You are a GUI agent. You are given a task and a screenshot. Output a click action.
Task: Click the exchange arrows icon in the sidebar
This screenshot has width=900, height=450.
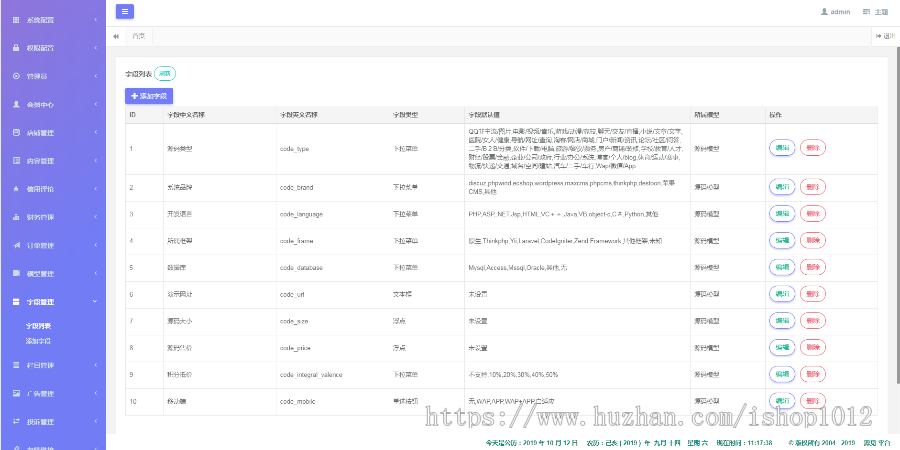(17, 421)
